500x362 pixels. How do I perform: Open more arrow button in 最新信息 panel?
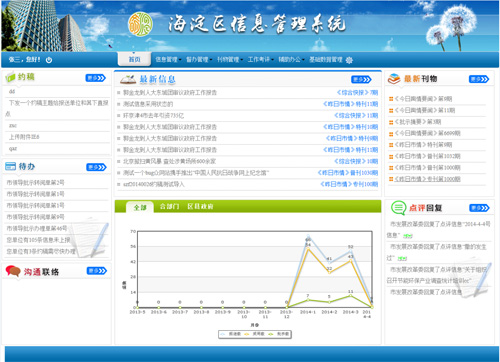[x=361, y=79]
